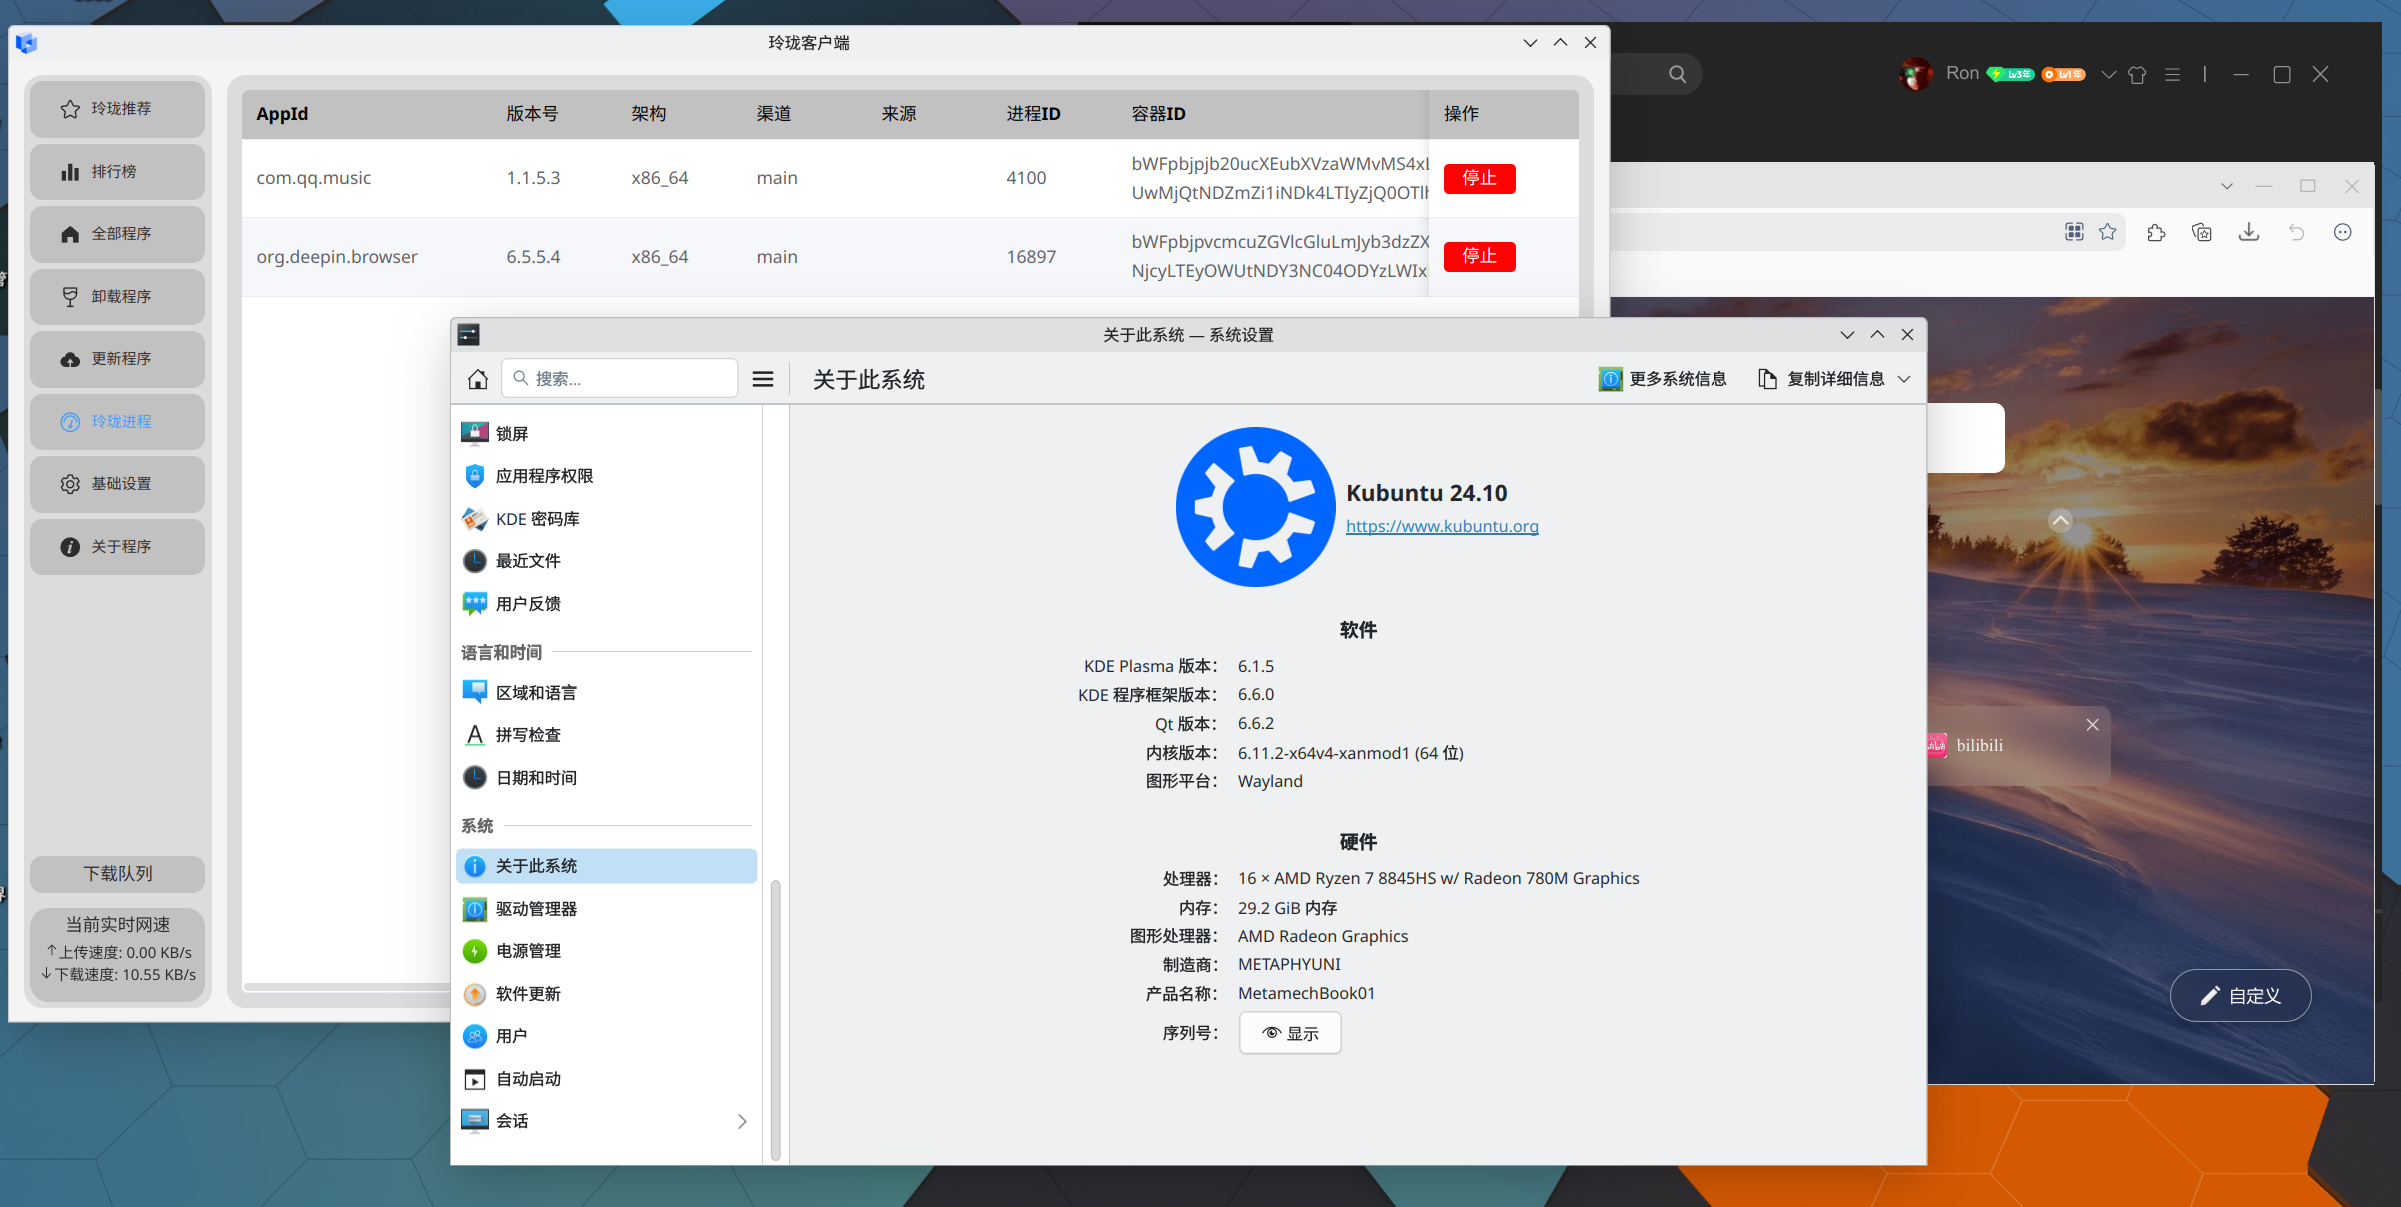Select 关于此系统 in settings sidebar
Image resolution: width=2401 pixels, height=1207 pixels.
[x=606, y=866]
